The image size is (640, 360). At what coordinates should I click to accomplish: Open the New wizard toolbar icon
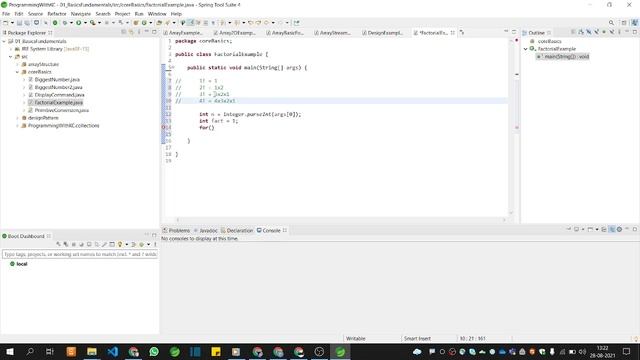pos(5,23)
